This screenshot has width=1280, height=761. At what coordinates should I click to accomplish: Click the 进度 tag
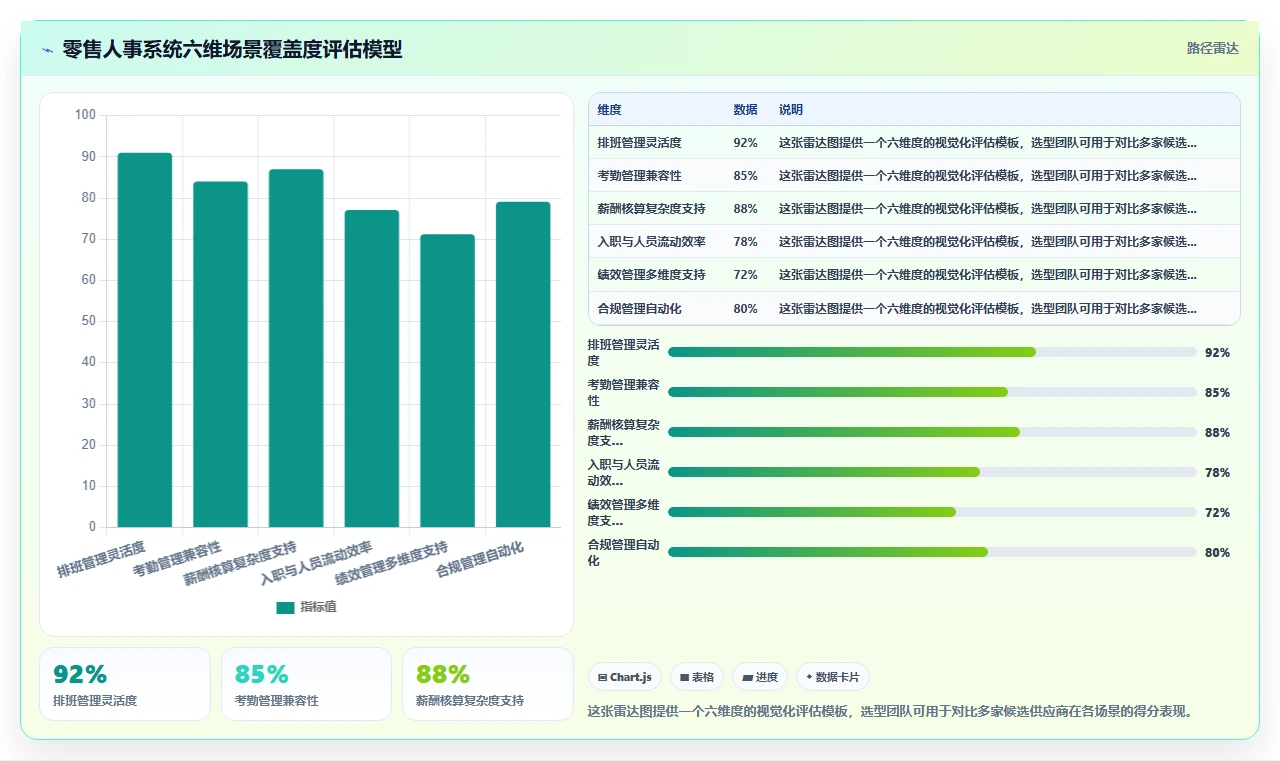tap(760, 677)
